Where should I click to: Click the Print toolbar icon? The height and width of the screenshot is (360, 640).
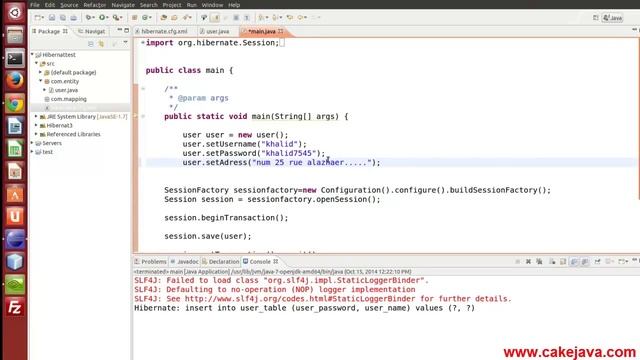[73, 18]
